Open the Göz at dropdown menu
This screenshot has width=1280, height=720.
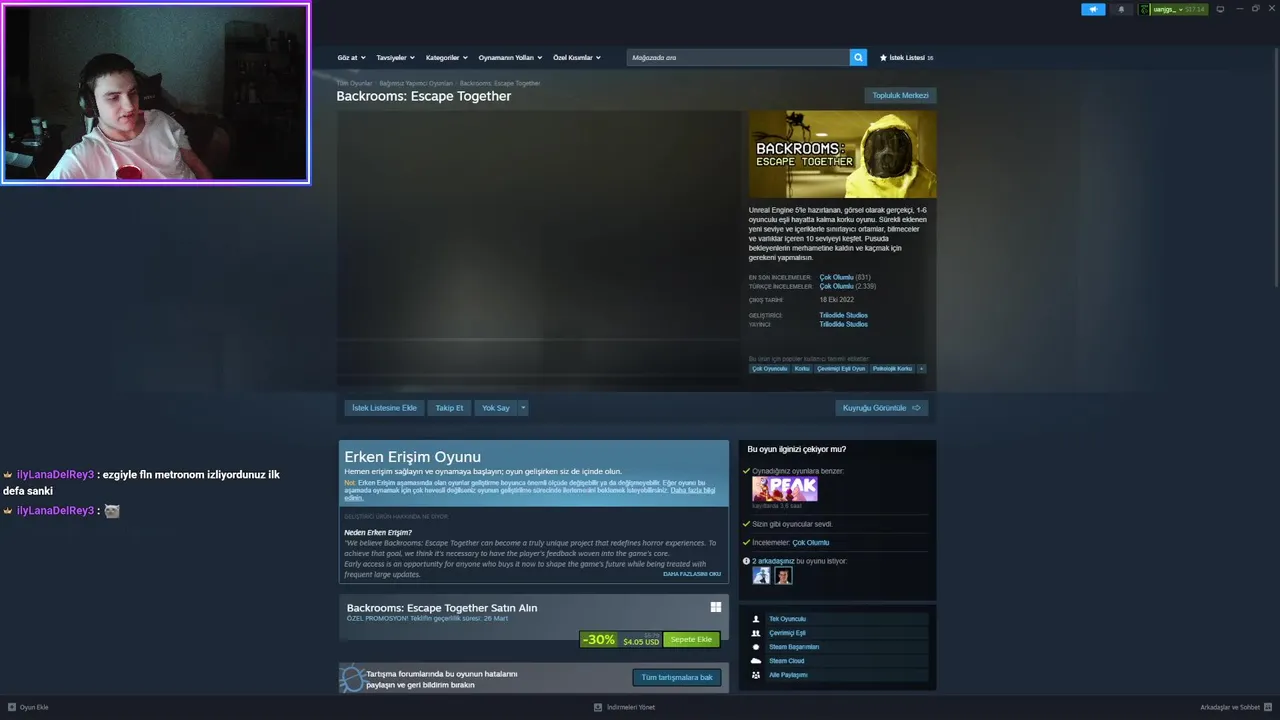click(351, 58)
